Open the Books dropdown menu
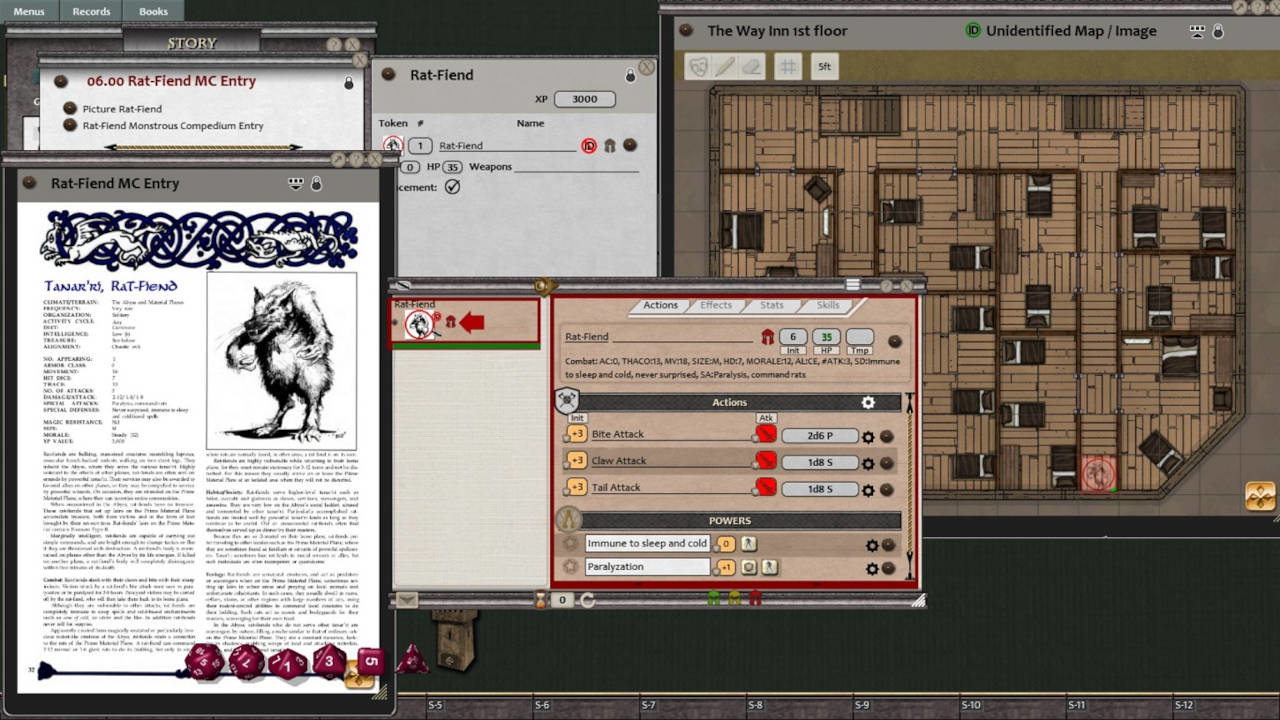The width and height of the screenshot is (1280, 720). [153, 11]
